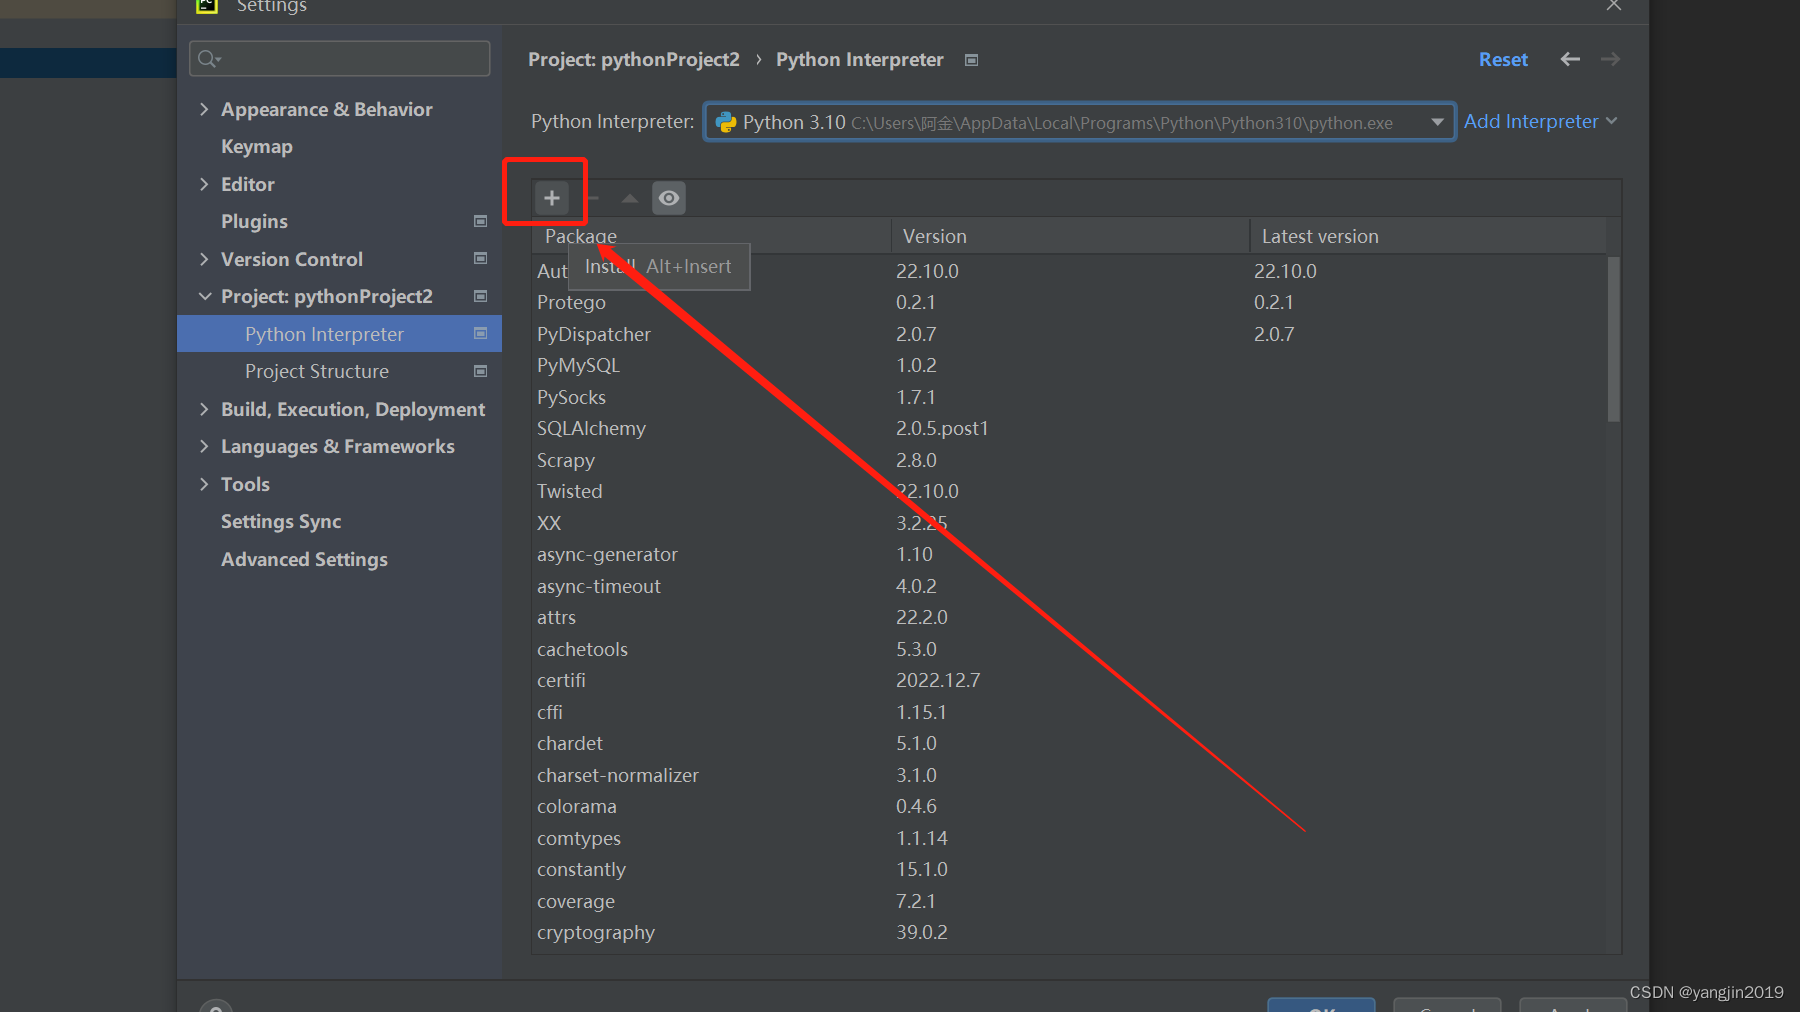This screenshot has height=1012, width=1800.
Task: Select the charset-normalizer package row
Action: 1069,775
